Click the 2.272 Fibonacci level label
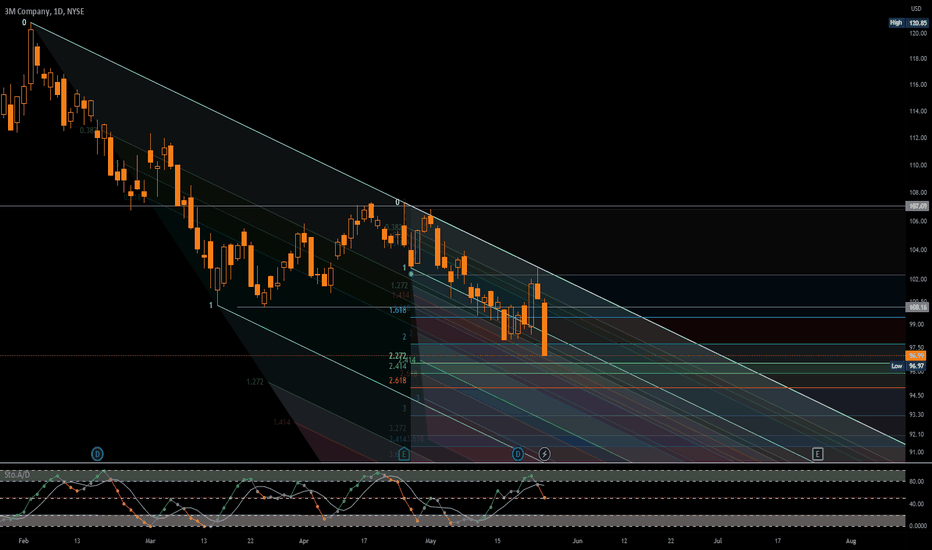Screen dimensions: 932x550 [397, 356]
